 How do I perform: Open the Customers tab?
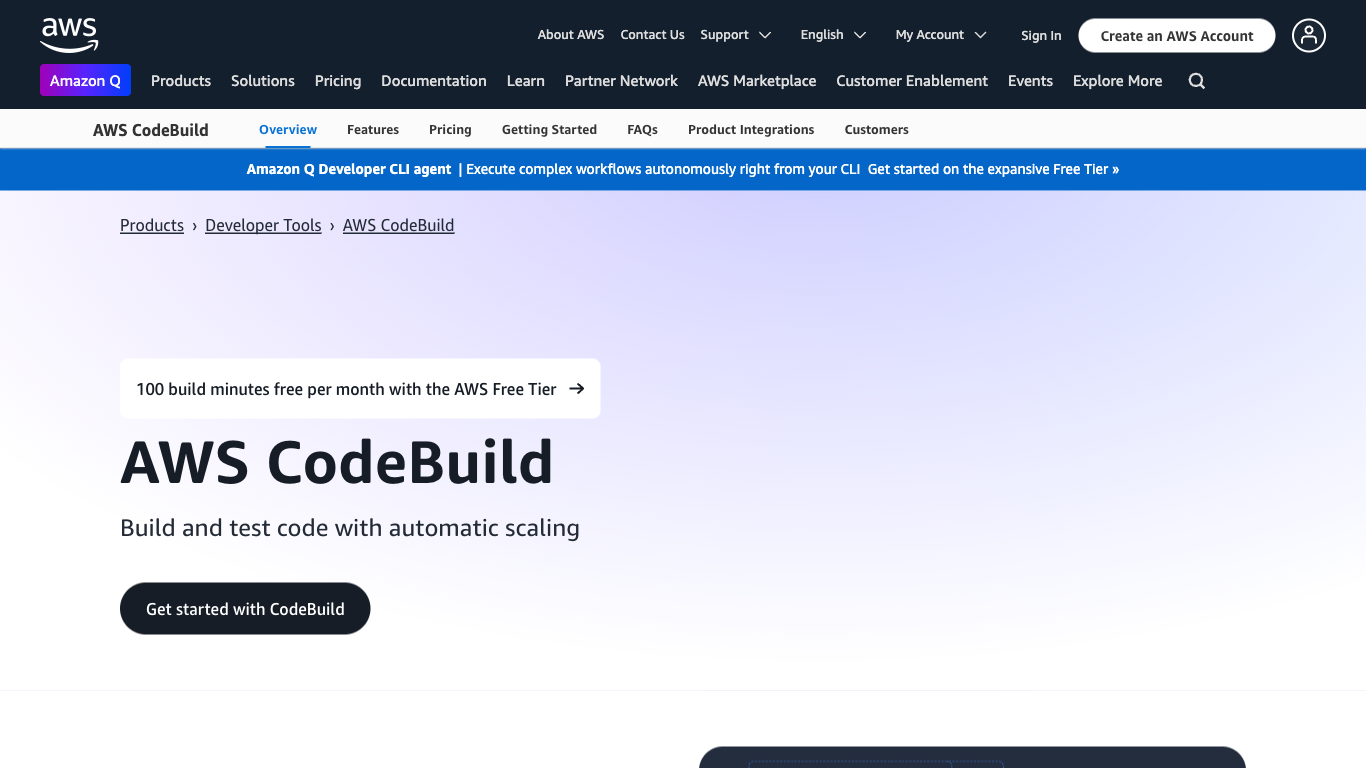click(877, 130)
